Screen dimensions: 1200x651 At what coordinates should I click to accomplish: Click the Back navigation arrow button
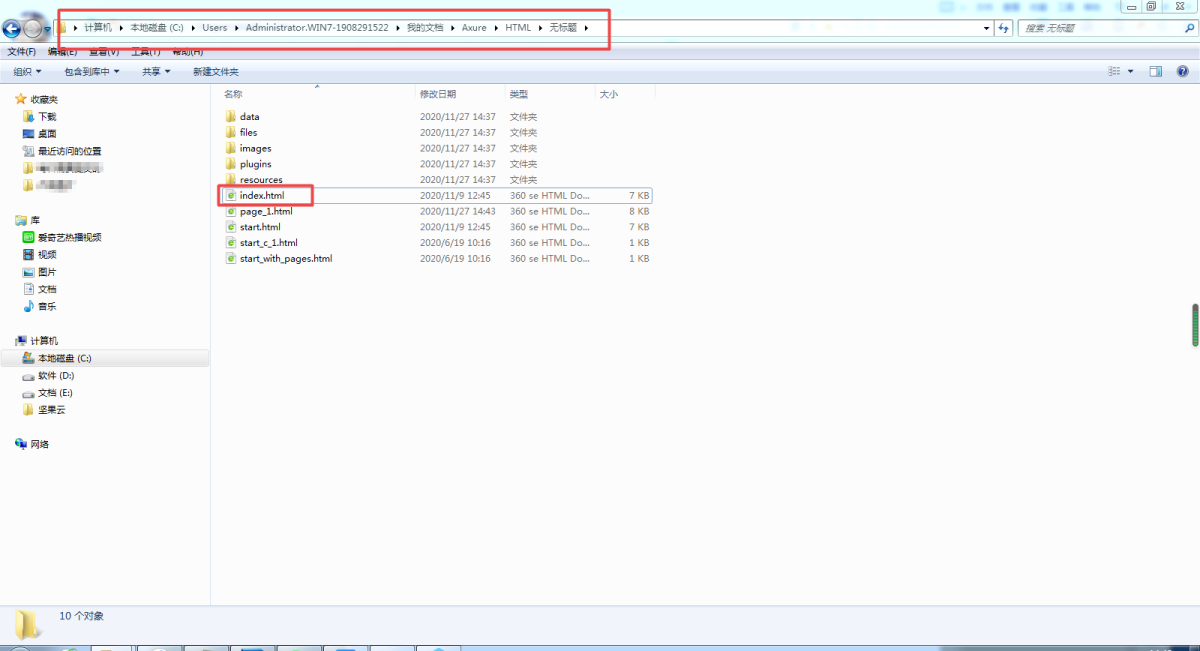point(12,29)
